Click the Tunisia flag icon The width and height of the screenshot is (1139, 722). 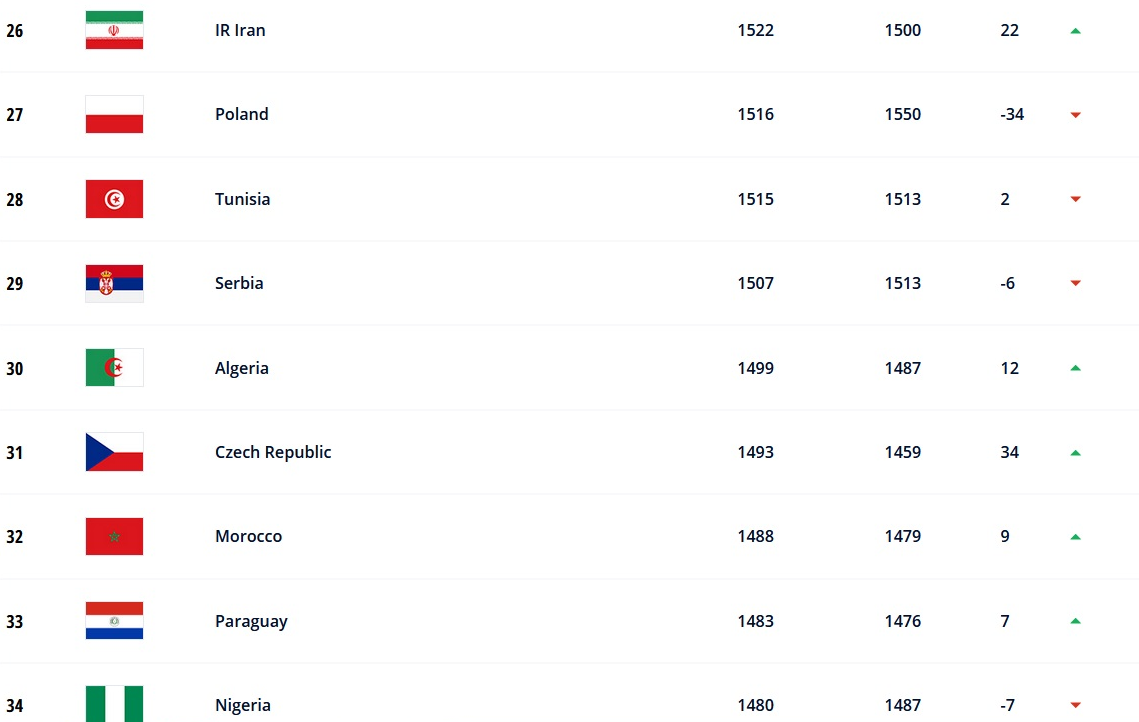114,199
